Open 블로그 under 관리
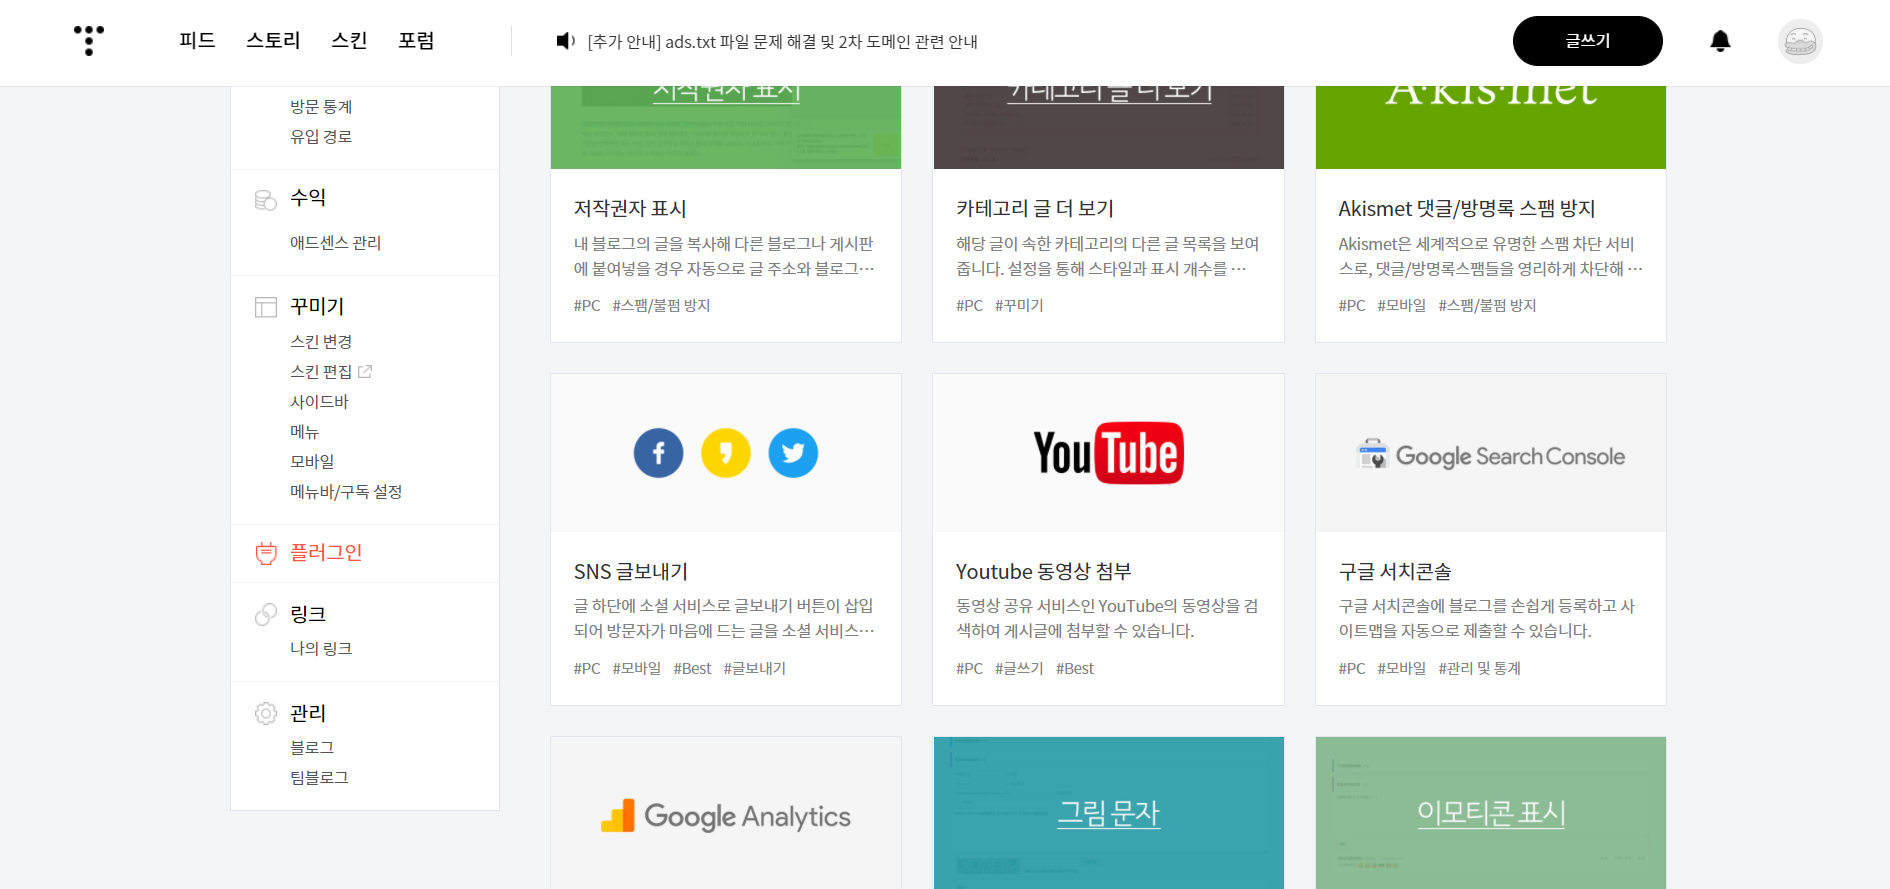This screenshot has width=1890, height=889. point(312,747)
